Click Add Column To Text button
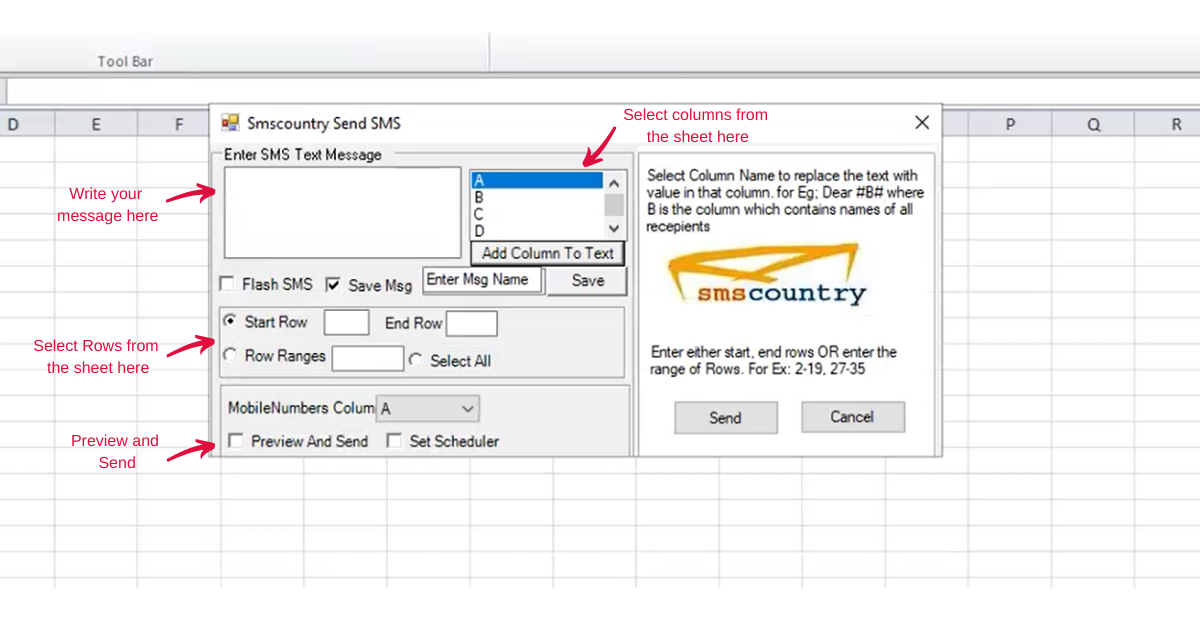 [548, 253]
